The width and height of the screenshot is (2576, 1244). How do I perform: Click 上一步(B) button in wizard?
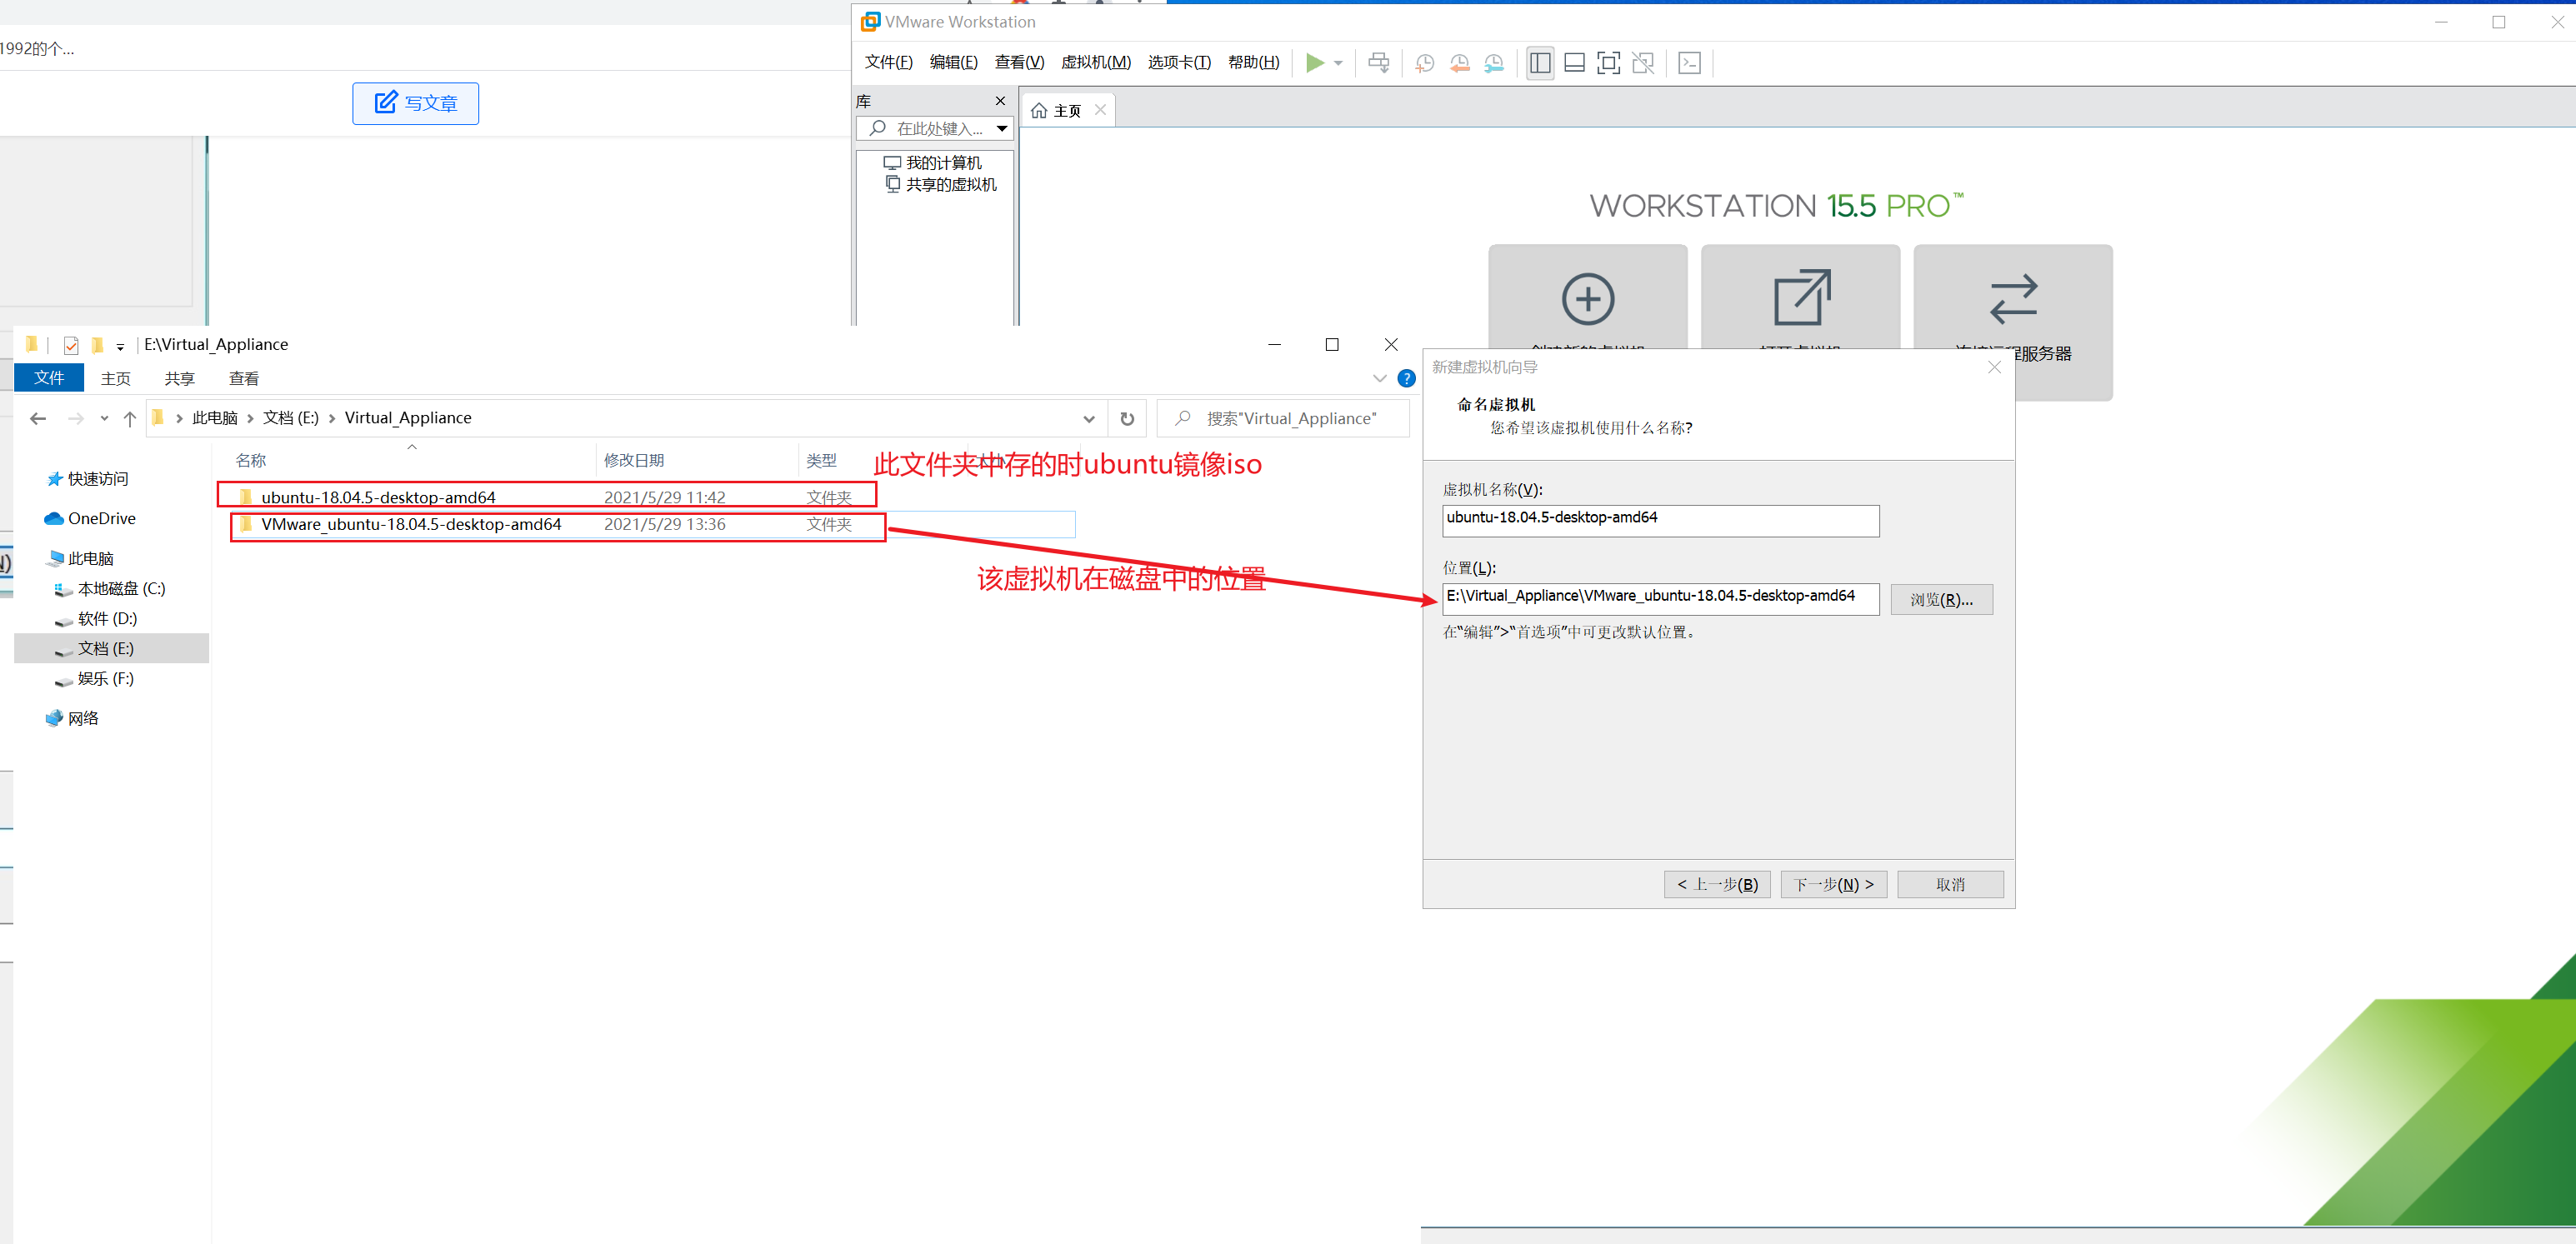pos(1717,884)
